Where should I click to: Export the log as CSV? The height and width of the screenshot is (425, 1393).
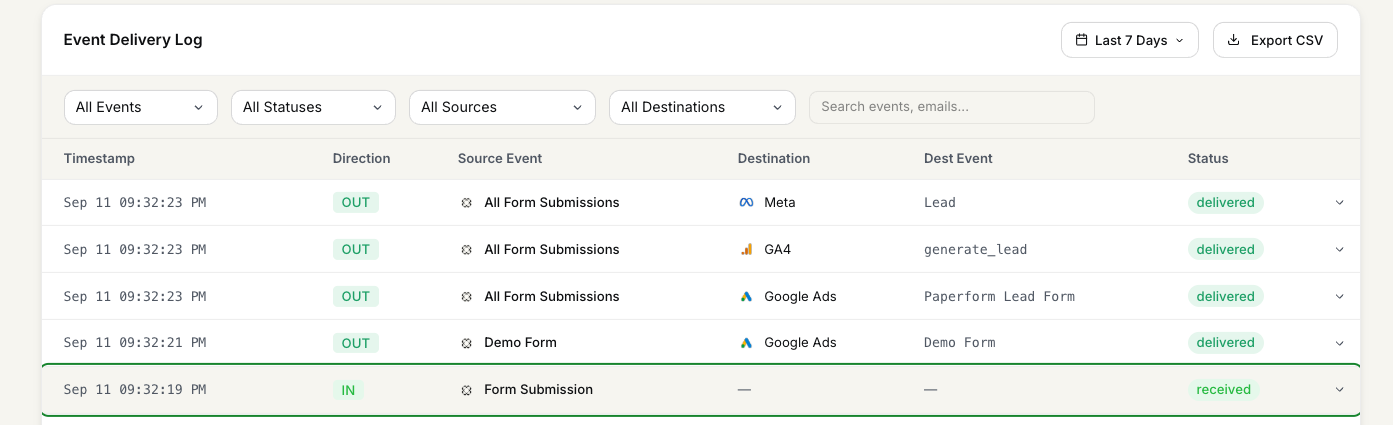click(x=1275, y=40)
